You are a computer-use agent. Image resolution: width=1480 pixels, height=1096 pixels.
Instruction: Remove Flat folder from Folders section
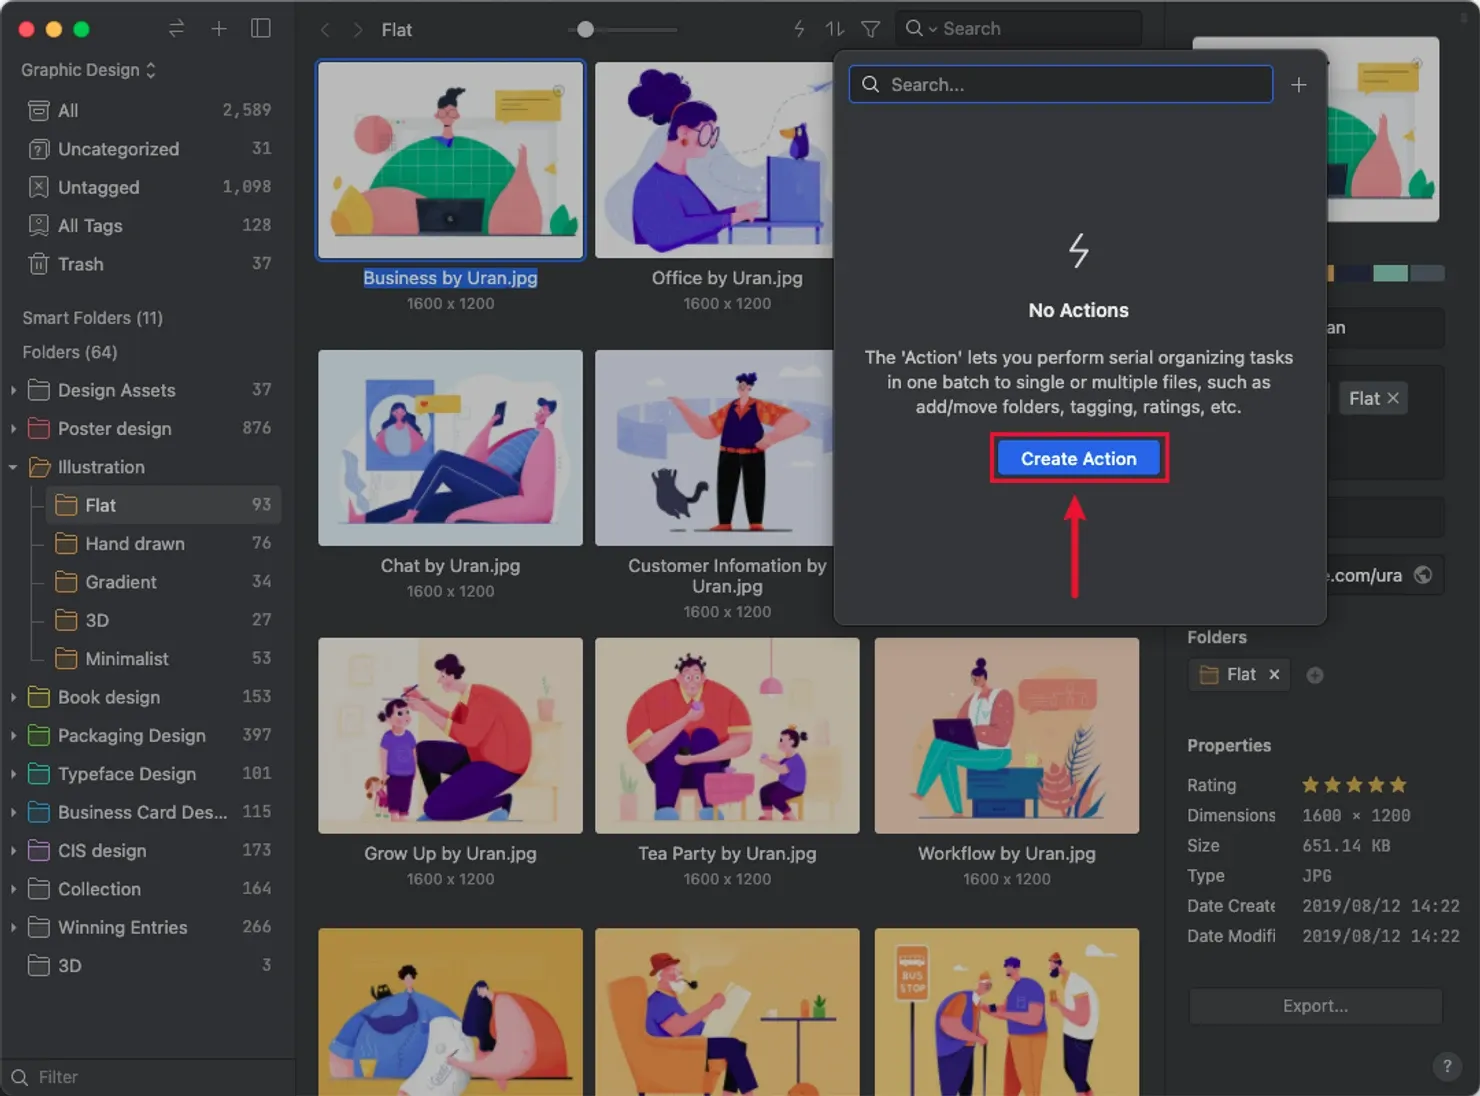(1274, 675)
